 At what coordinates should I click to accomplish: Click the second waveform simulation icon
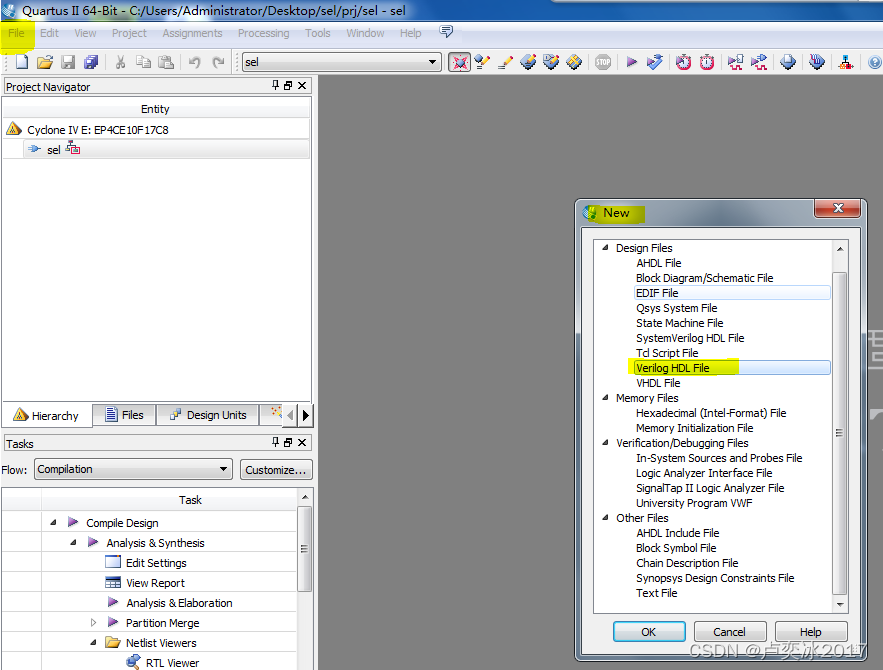759,62
